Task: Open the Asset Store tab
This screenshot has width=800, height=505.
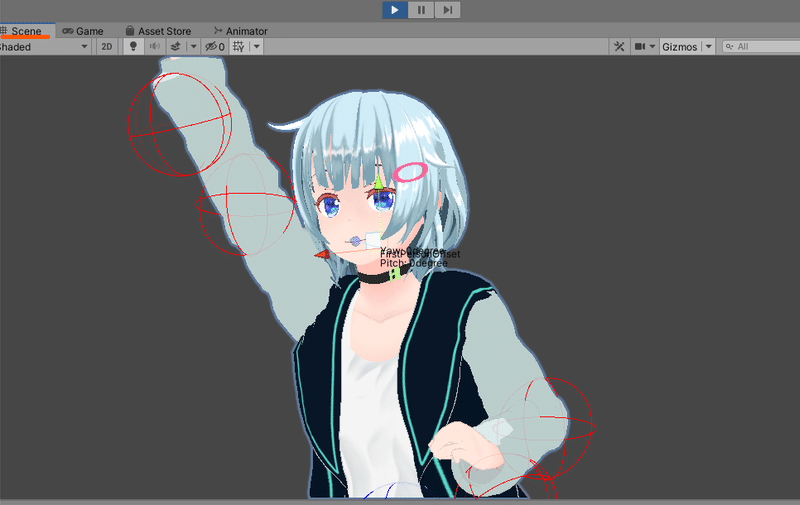Action: point(159,31)
